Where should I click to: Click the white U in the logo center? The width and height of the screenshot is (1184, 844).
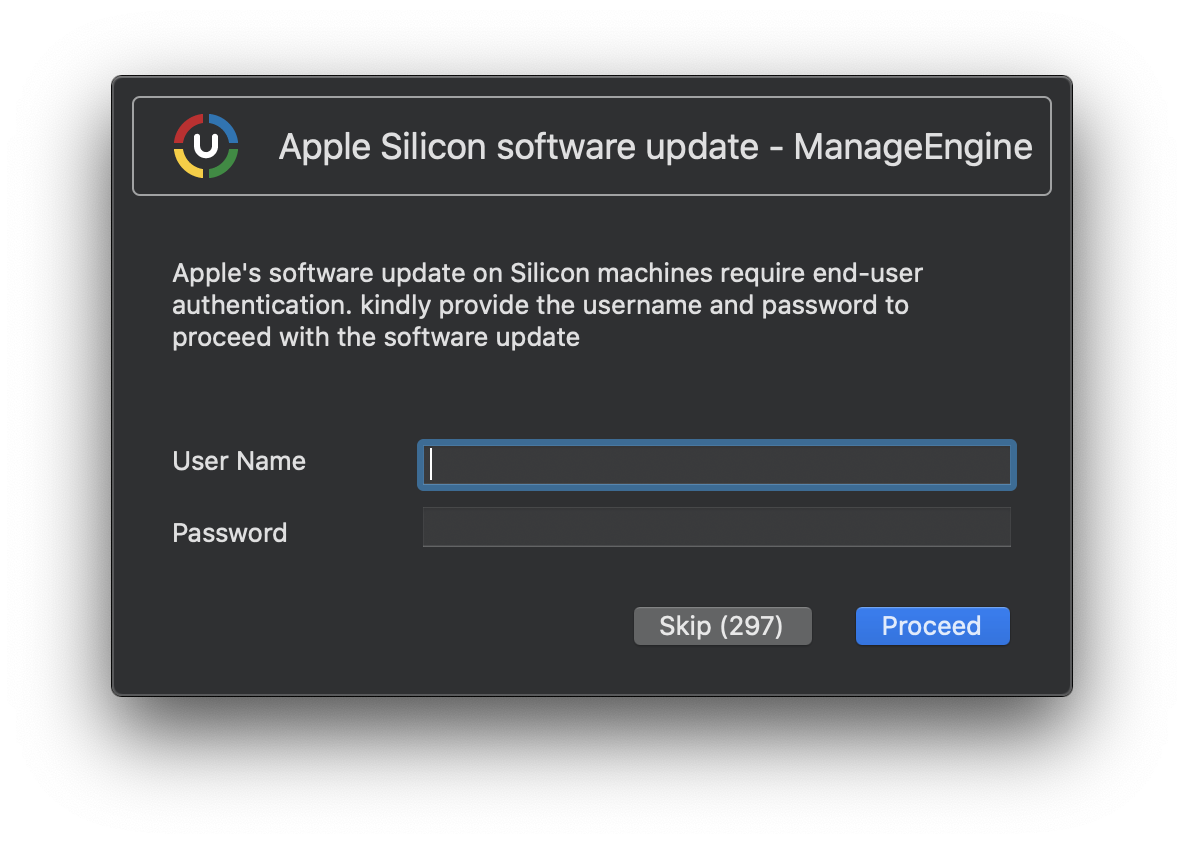[206, 146]
